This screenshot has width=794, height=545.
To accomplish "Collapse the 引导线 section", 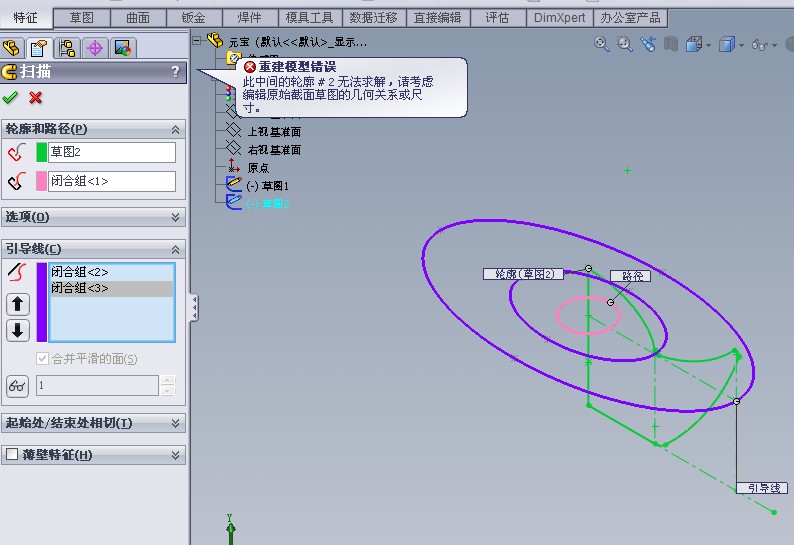I will click(x=175, y=249).
